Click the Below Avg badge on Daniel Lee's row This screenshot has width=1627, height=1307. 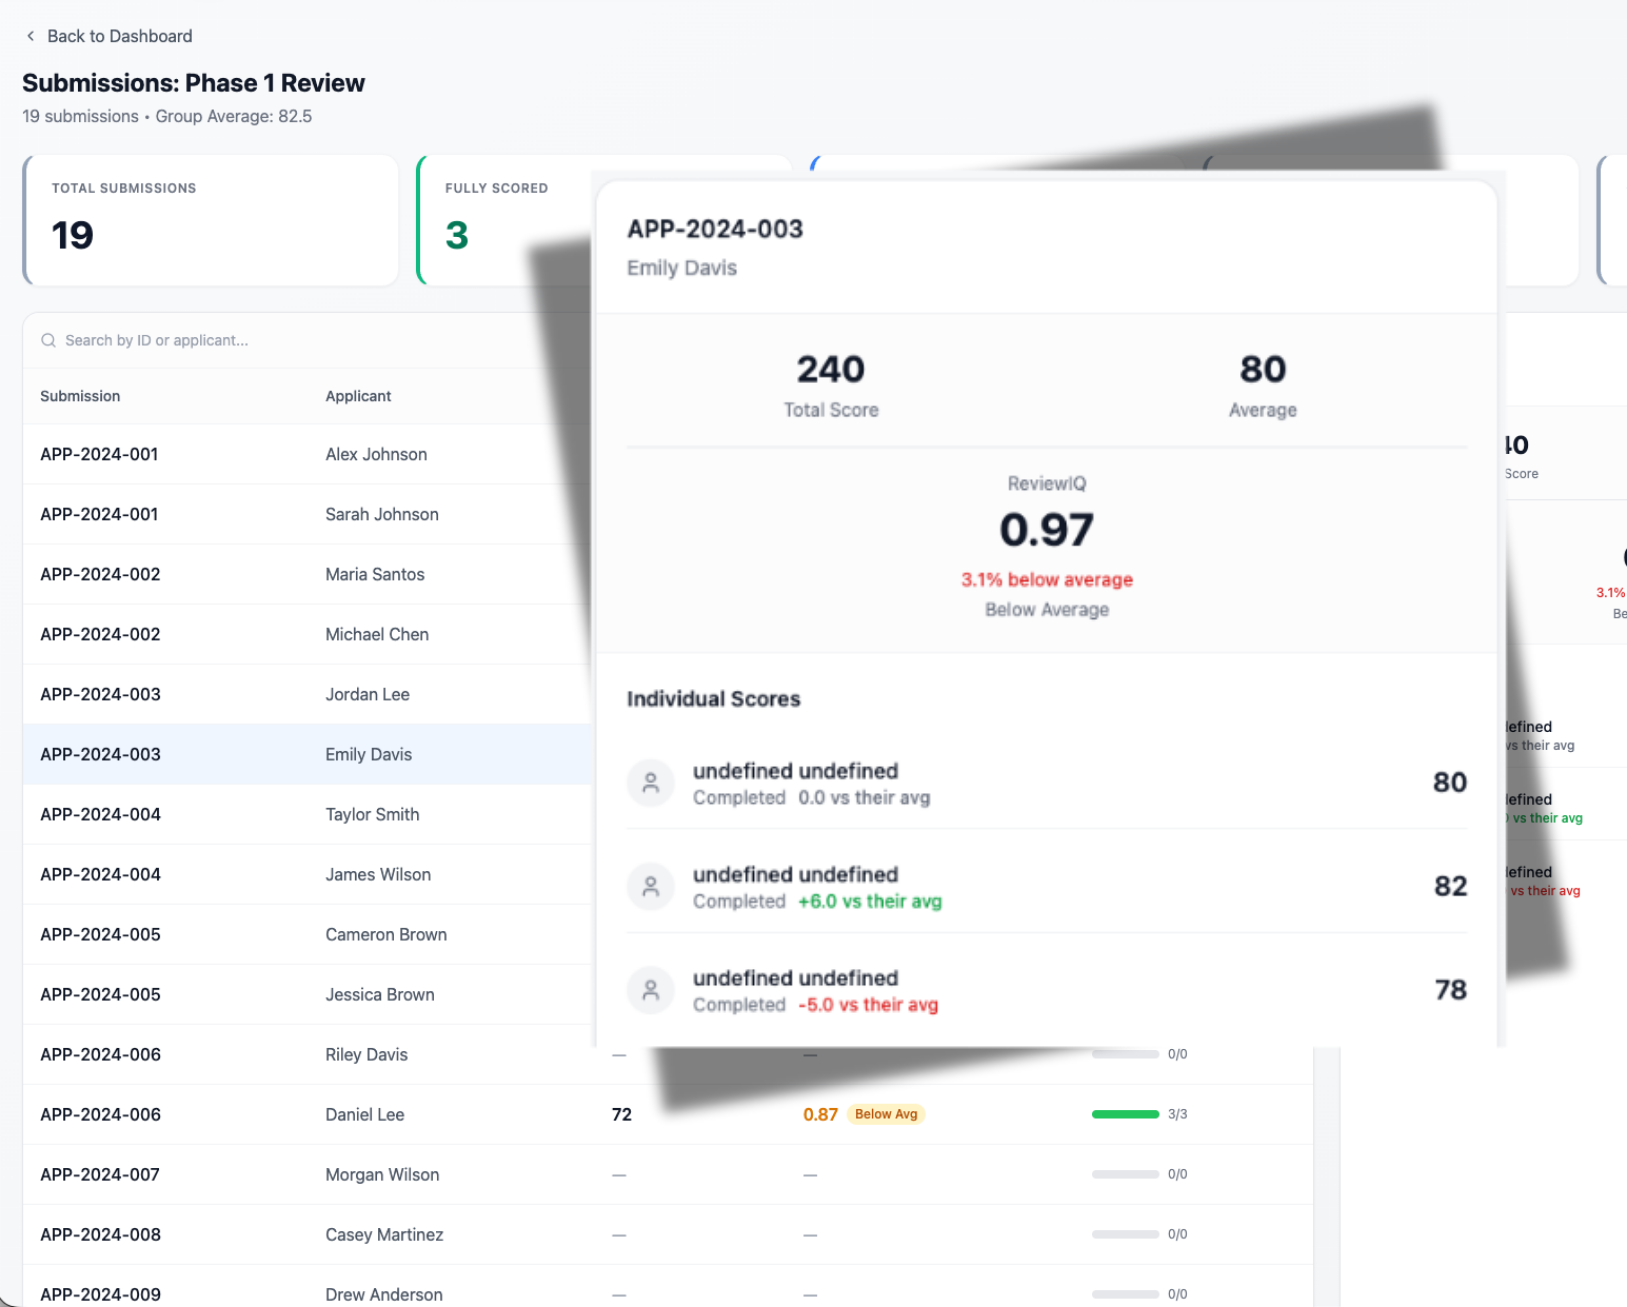886,1113
